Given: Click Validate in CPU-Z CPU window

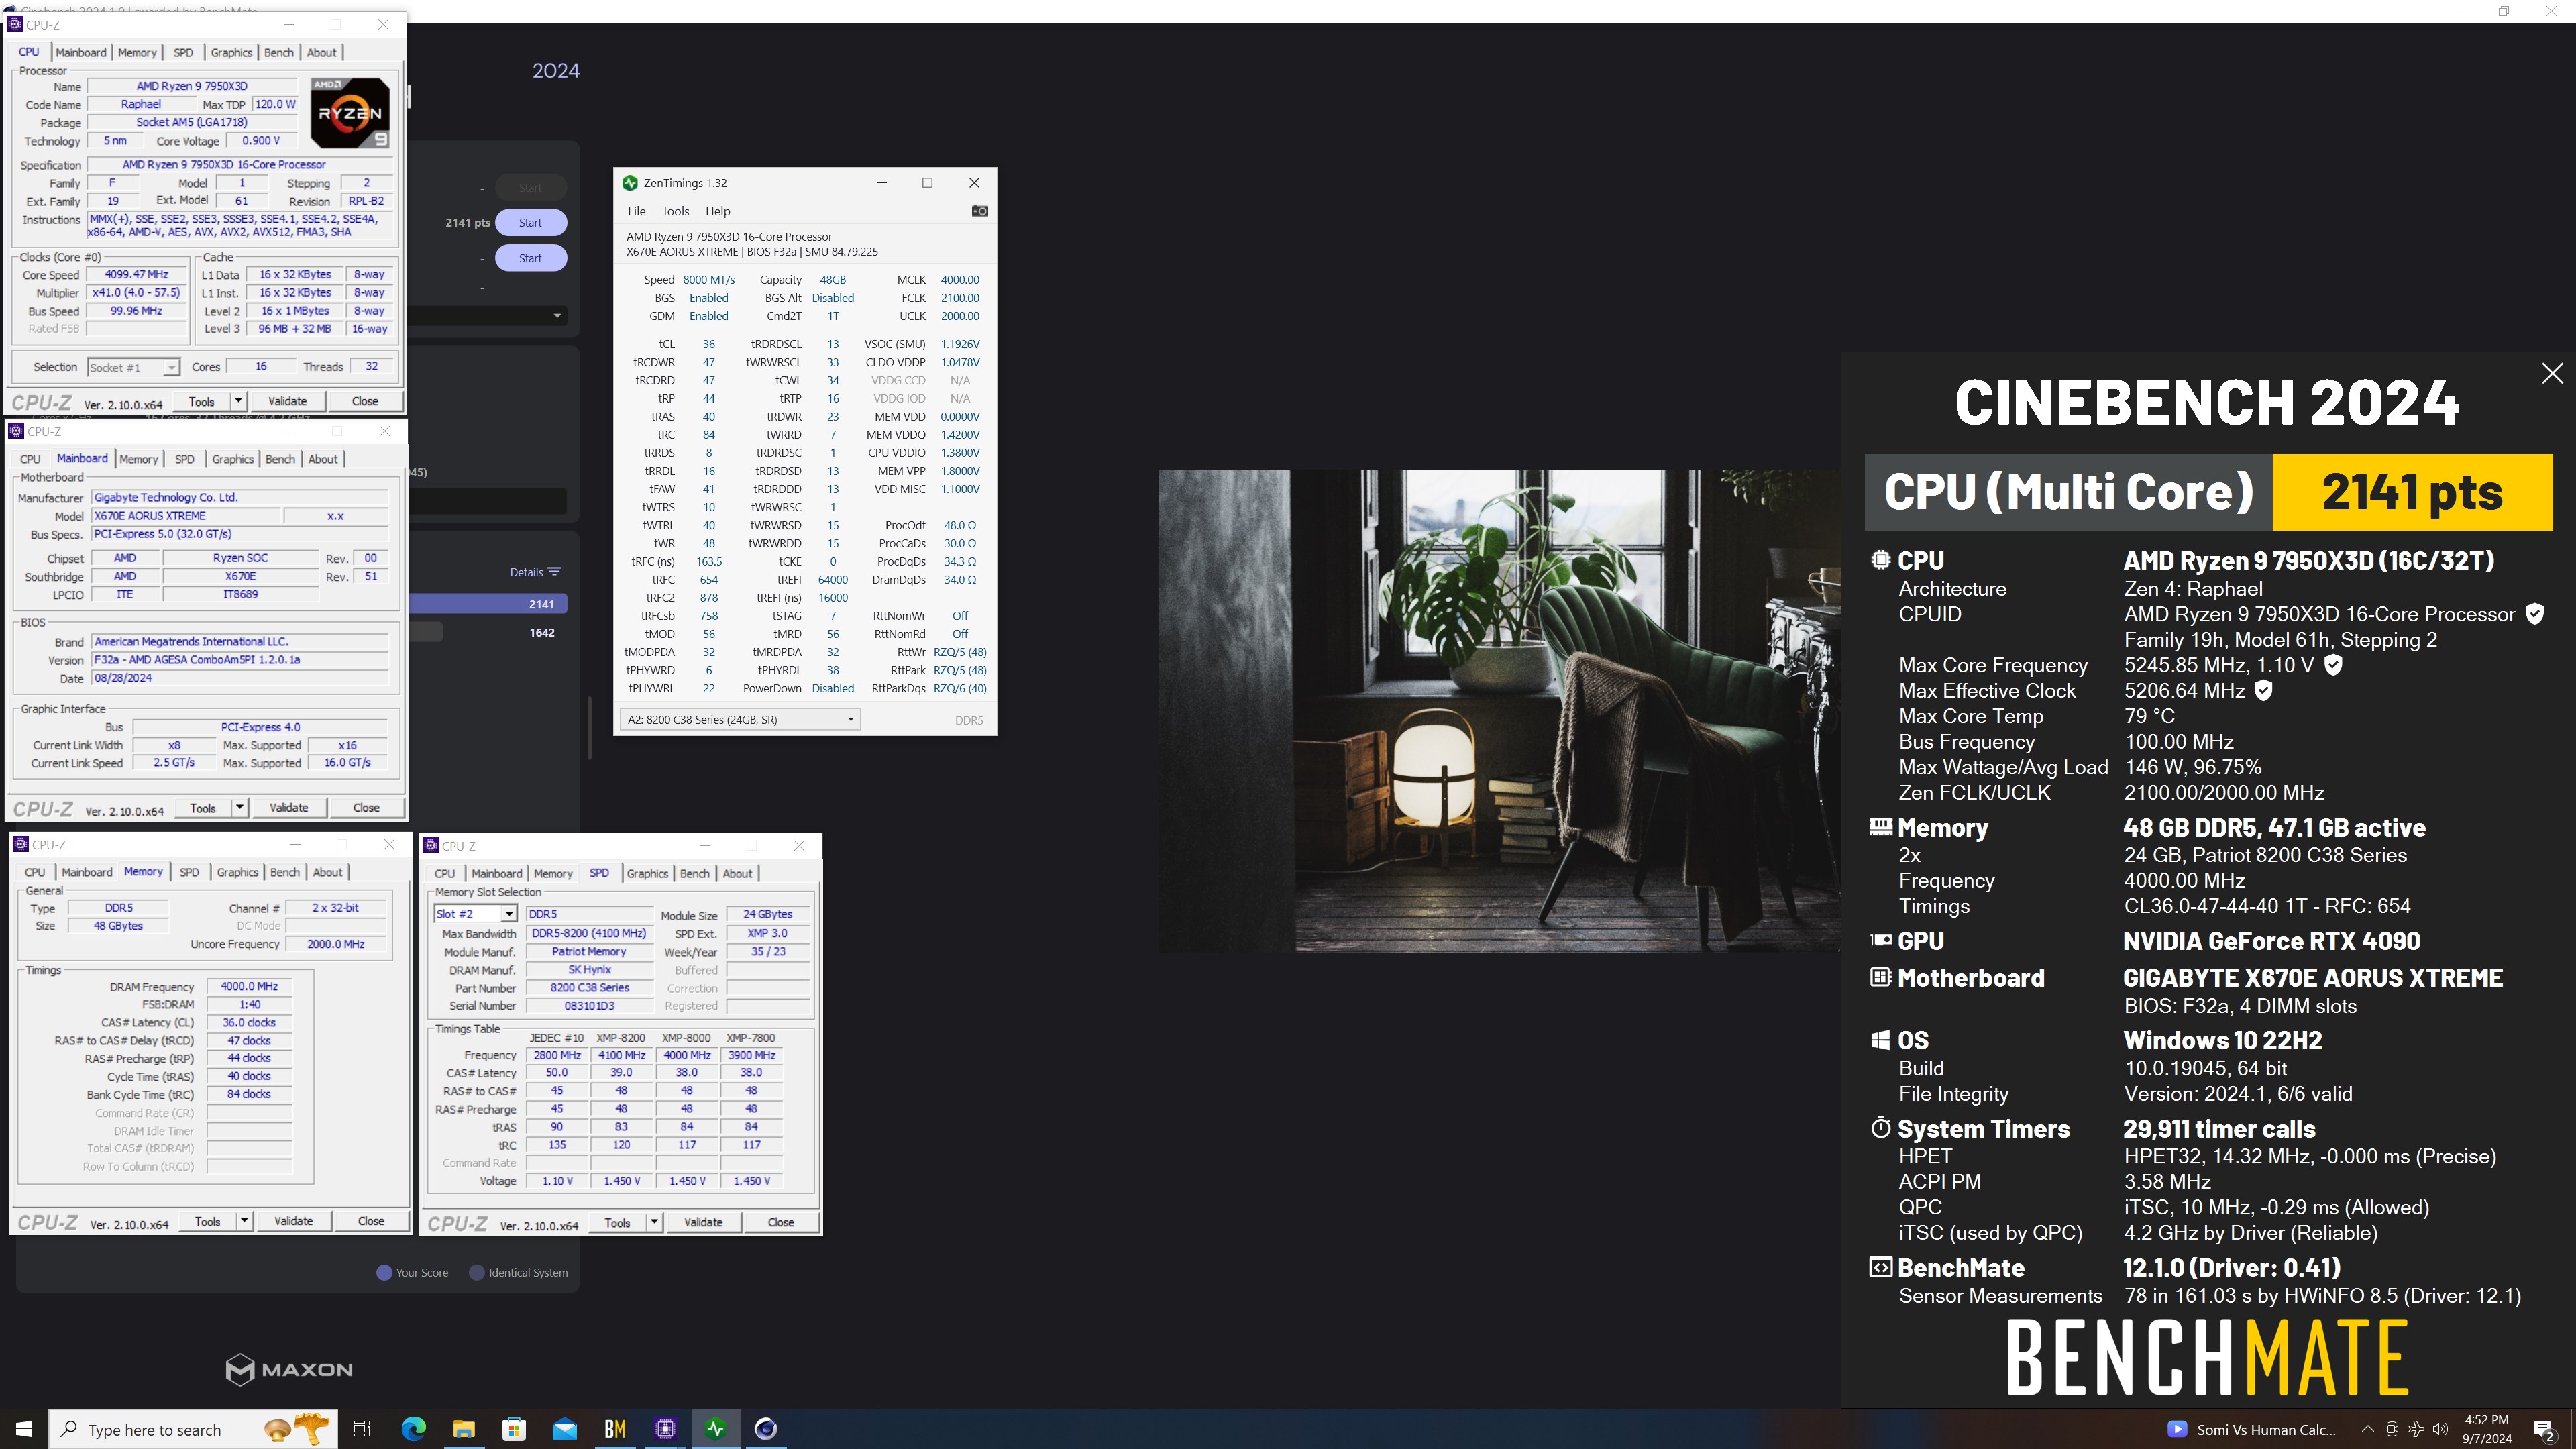Looking at the screenshot, I should (x=288, y=401).
